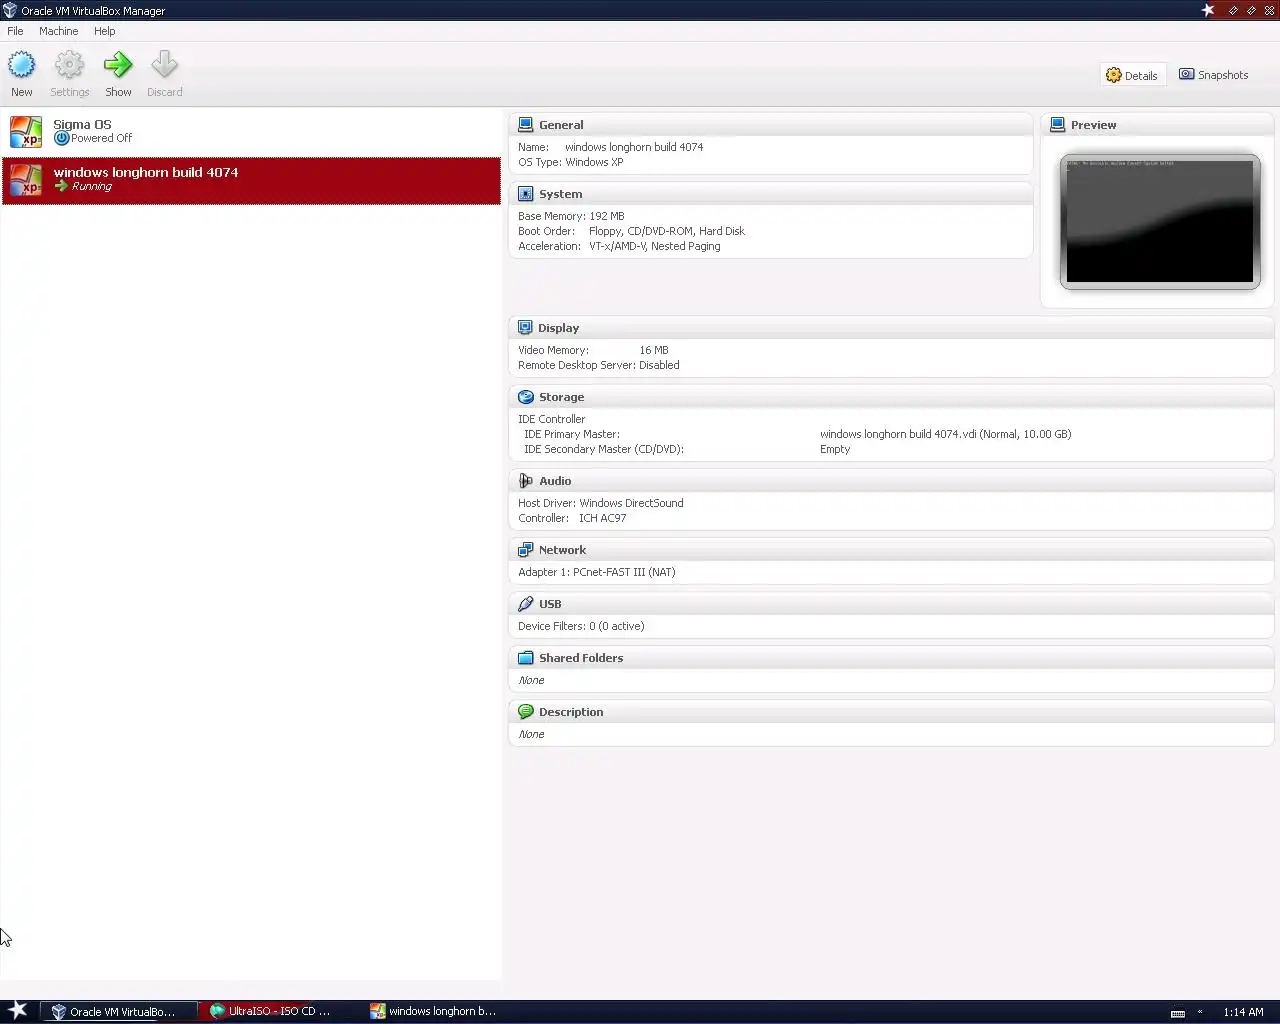
Task: Click 'Host Driver: Windows DirectSound' text
Action: tap(601, 503)
